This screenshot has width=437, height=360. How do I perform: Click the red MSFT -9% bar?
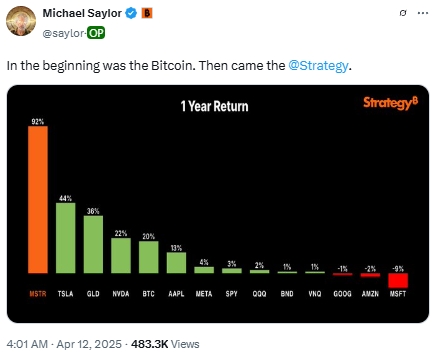pos(398,281)
